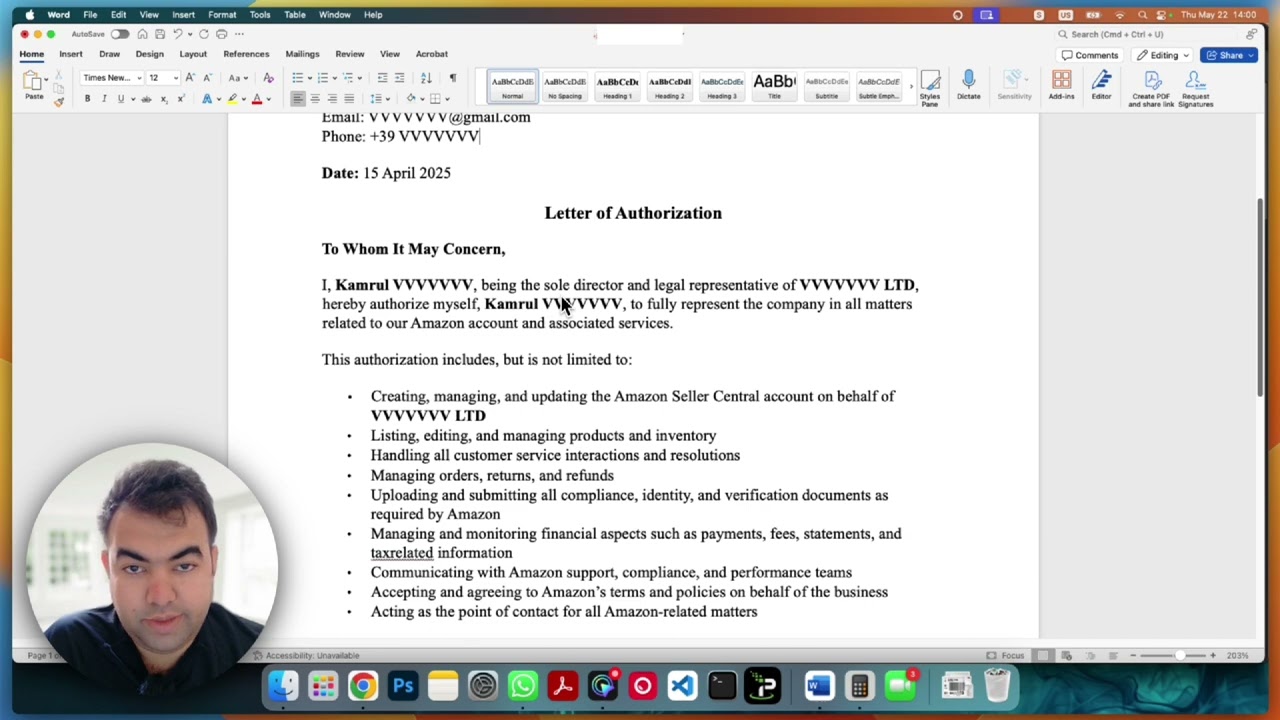Apply the Subtitle style

826,87
